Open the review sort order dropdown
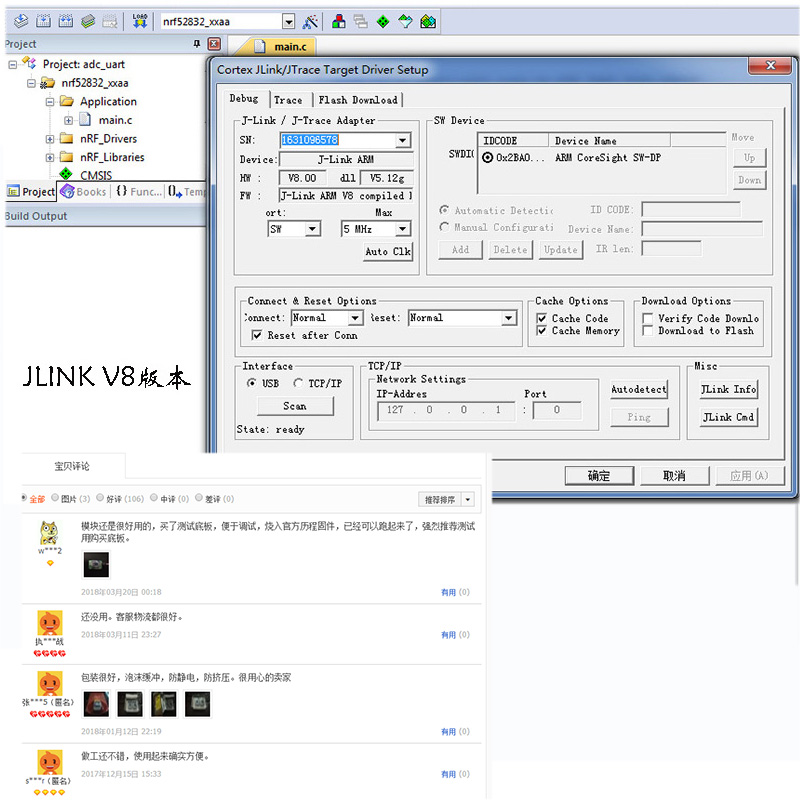This screenshot has width=800, height=800. [x=468, y=499]
